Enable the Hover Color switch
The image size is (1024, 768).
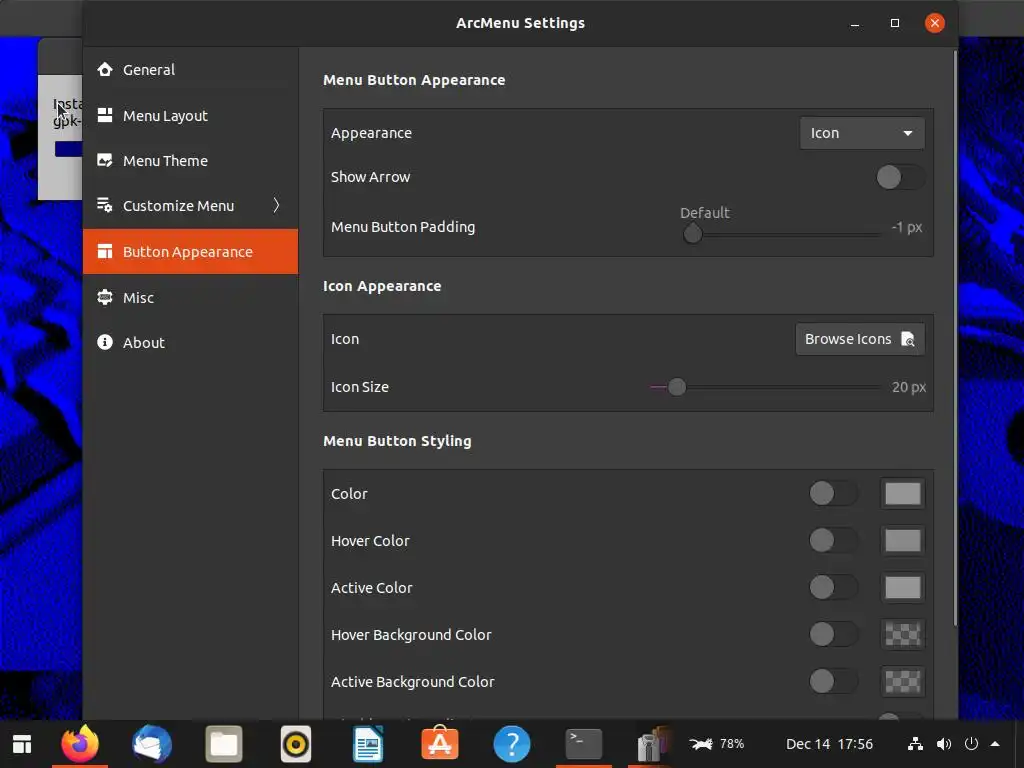pyautogui.click(x=833, y=540)
